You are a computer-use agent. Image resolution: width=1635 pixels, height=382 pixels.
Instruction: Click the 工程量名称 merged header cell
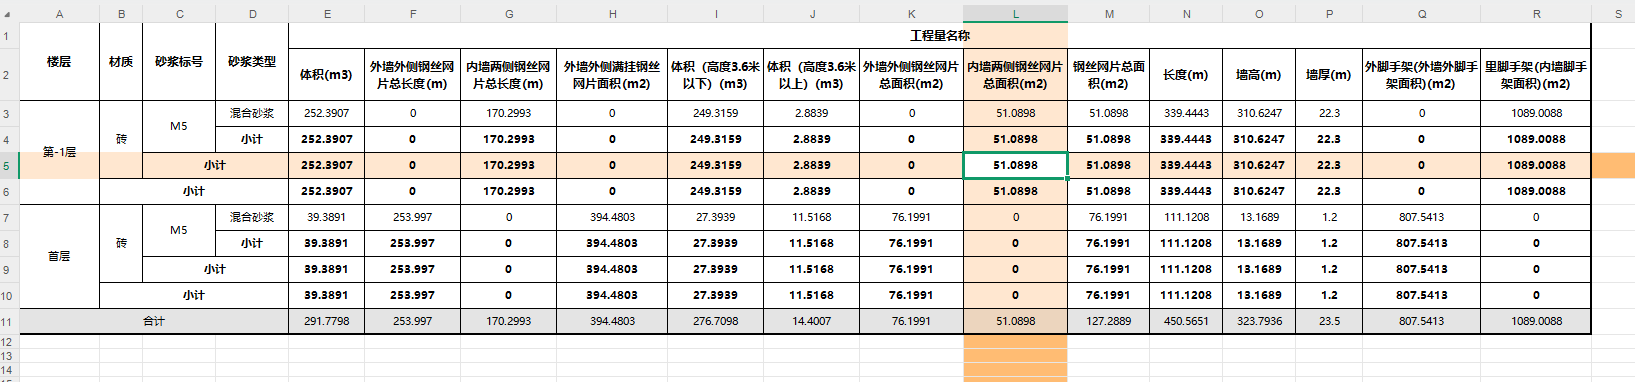point(939,35)
